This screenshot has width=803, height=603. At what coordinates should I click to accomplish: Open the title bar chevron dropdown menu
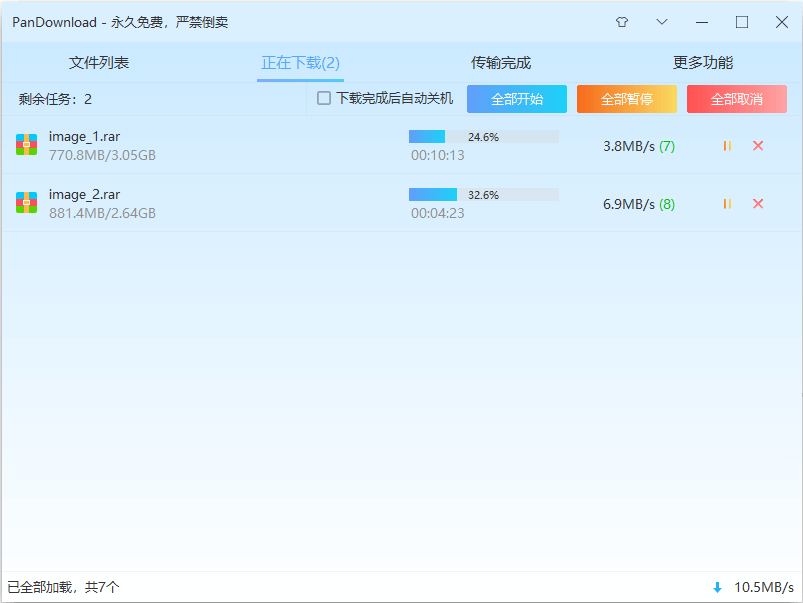[x=662, y=21]
